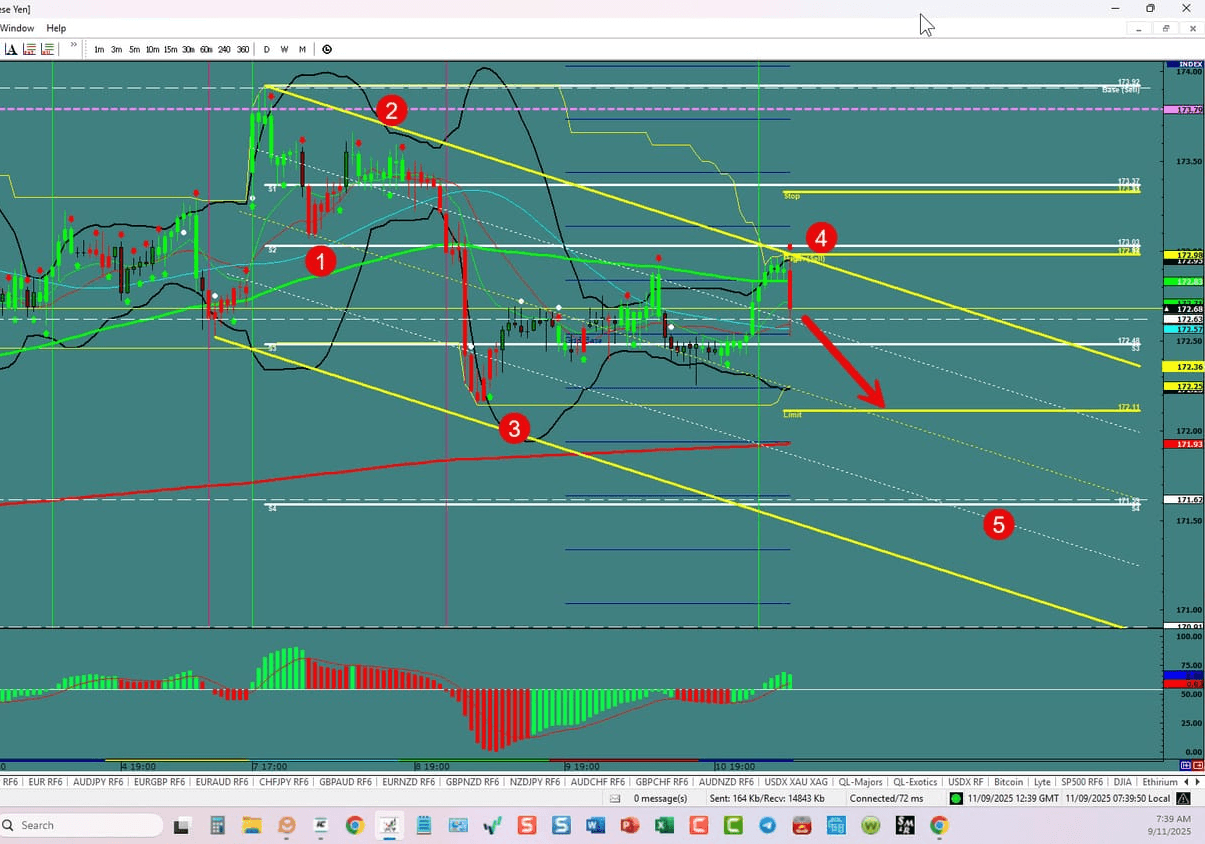This screenshot has height=844, width=1205.
Task: Expand the toolbar overflow chevron
Action: pyautogui.click(x=72, y=46)
